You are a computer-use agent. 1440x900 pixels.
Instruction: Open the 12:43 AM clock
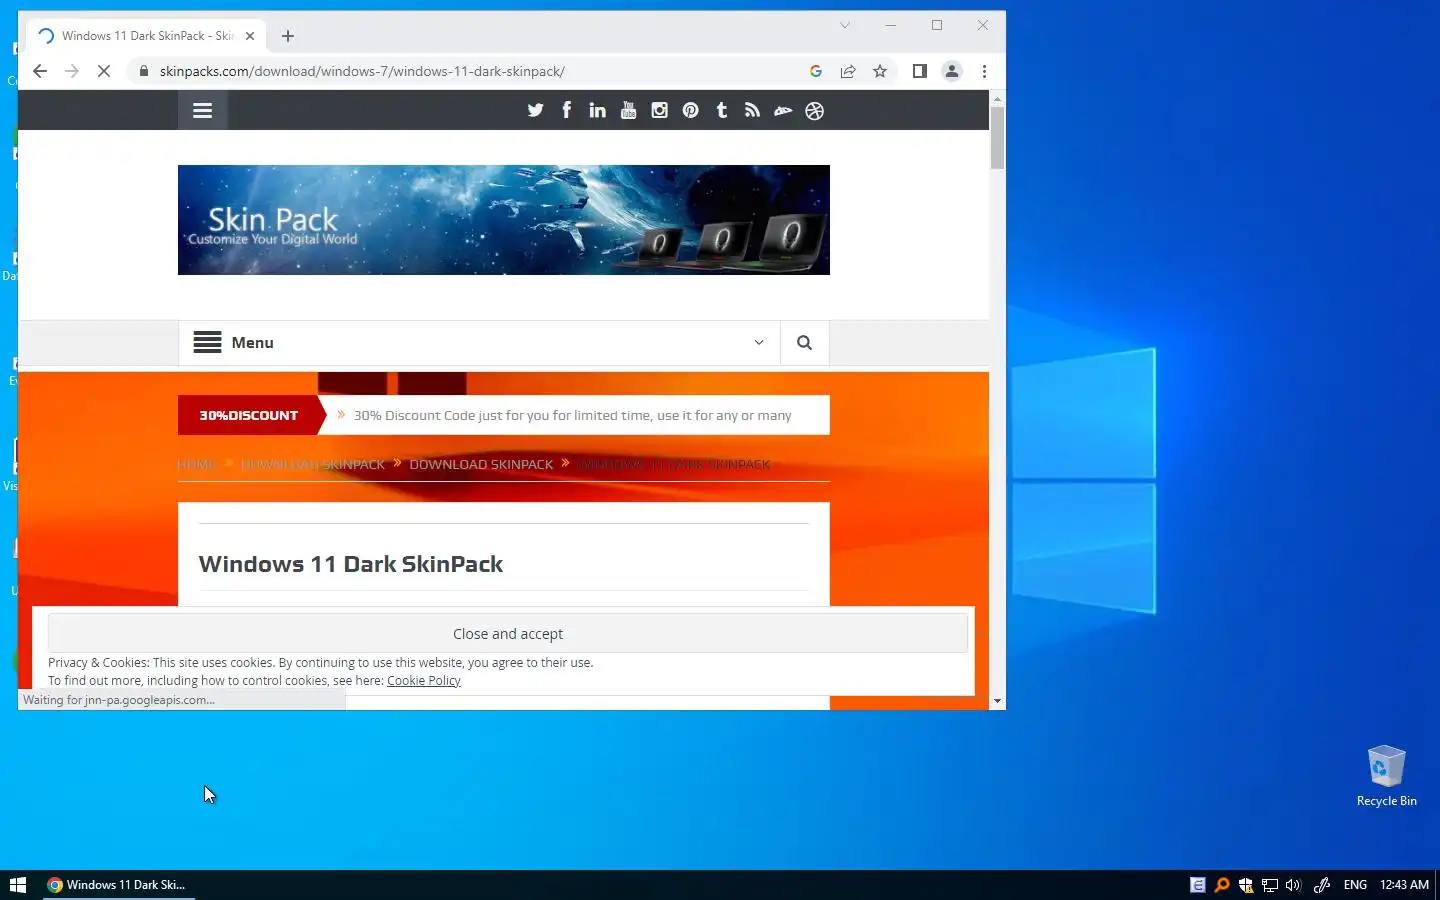tap(1404, 885)
